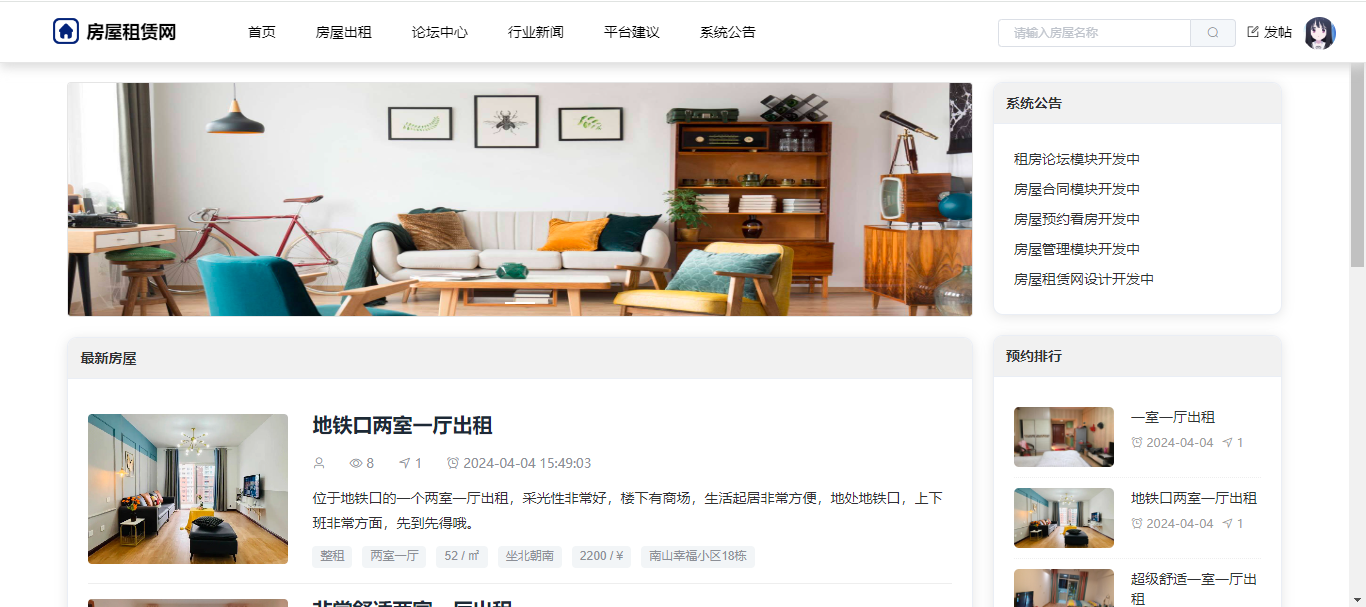The image size is (1366, 607).
Task: Click the house logo icon
Action: coord(66,31)
